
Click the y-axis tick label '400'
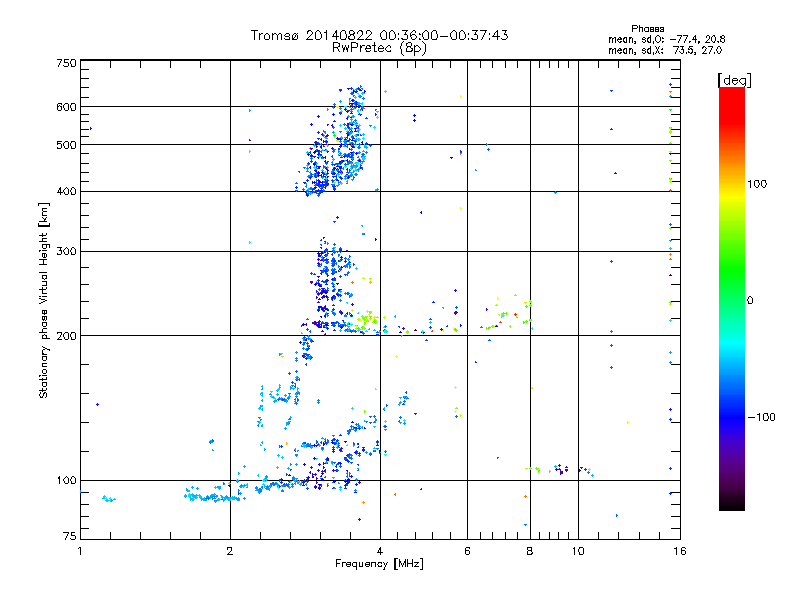[66, 192]
